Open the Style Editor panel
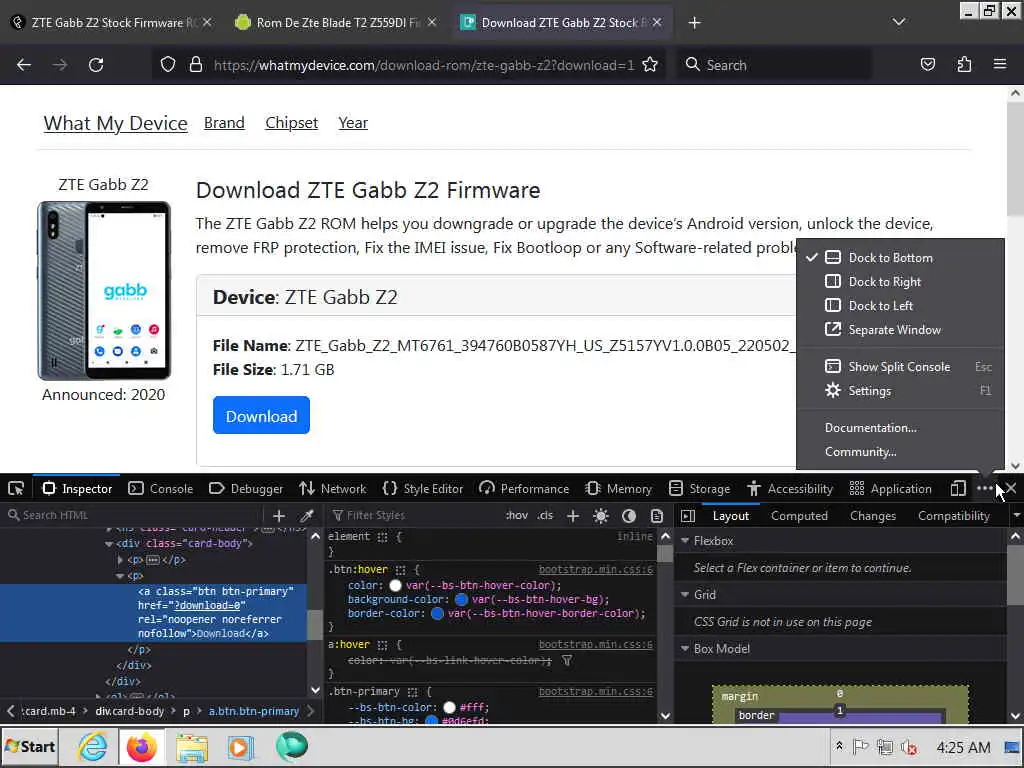1024x768 pixels. pyautogui.click(x=423, y=488)
